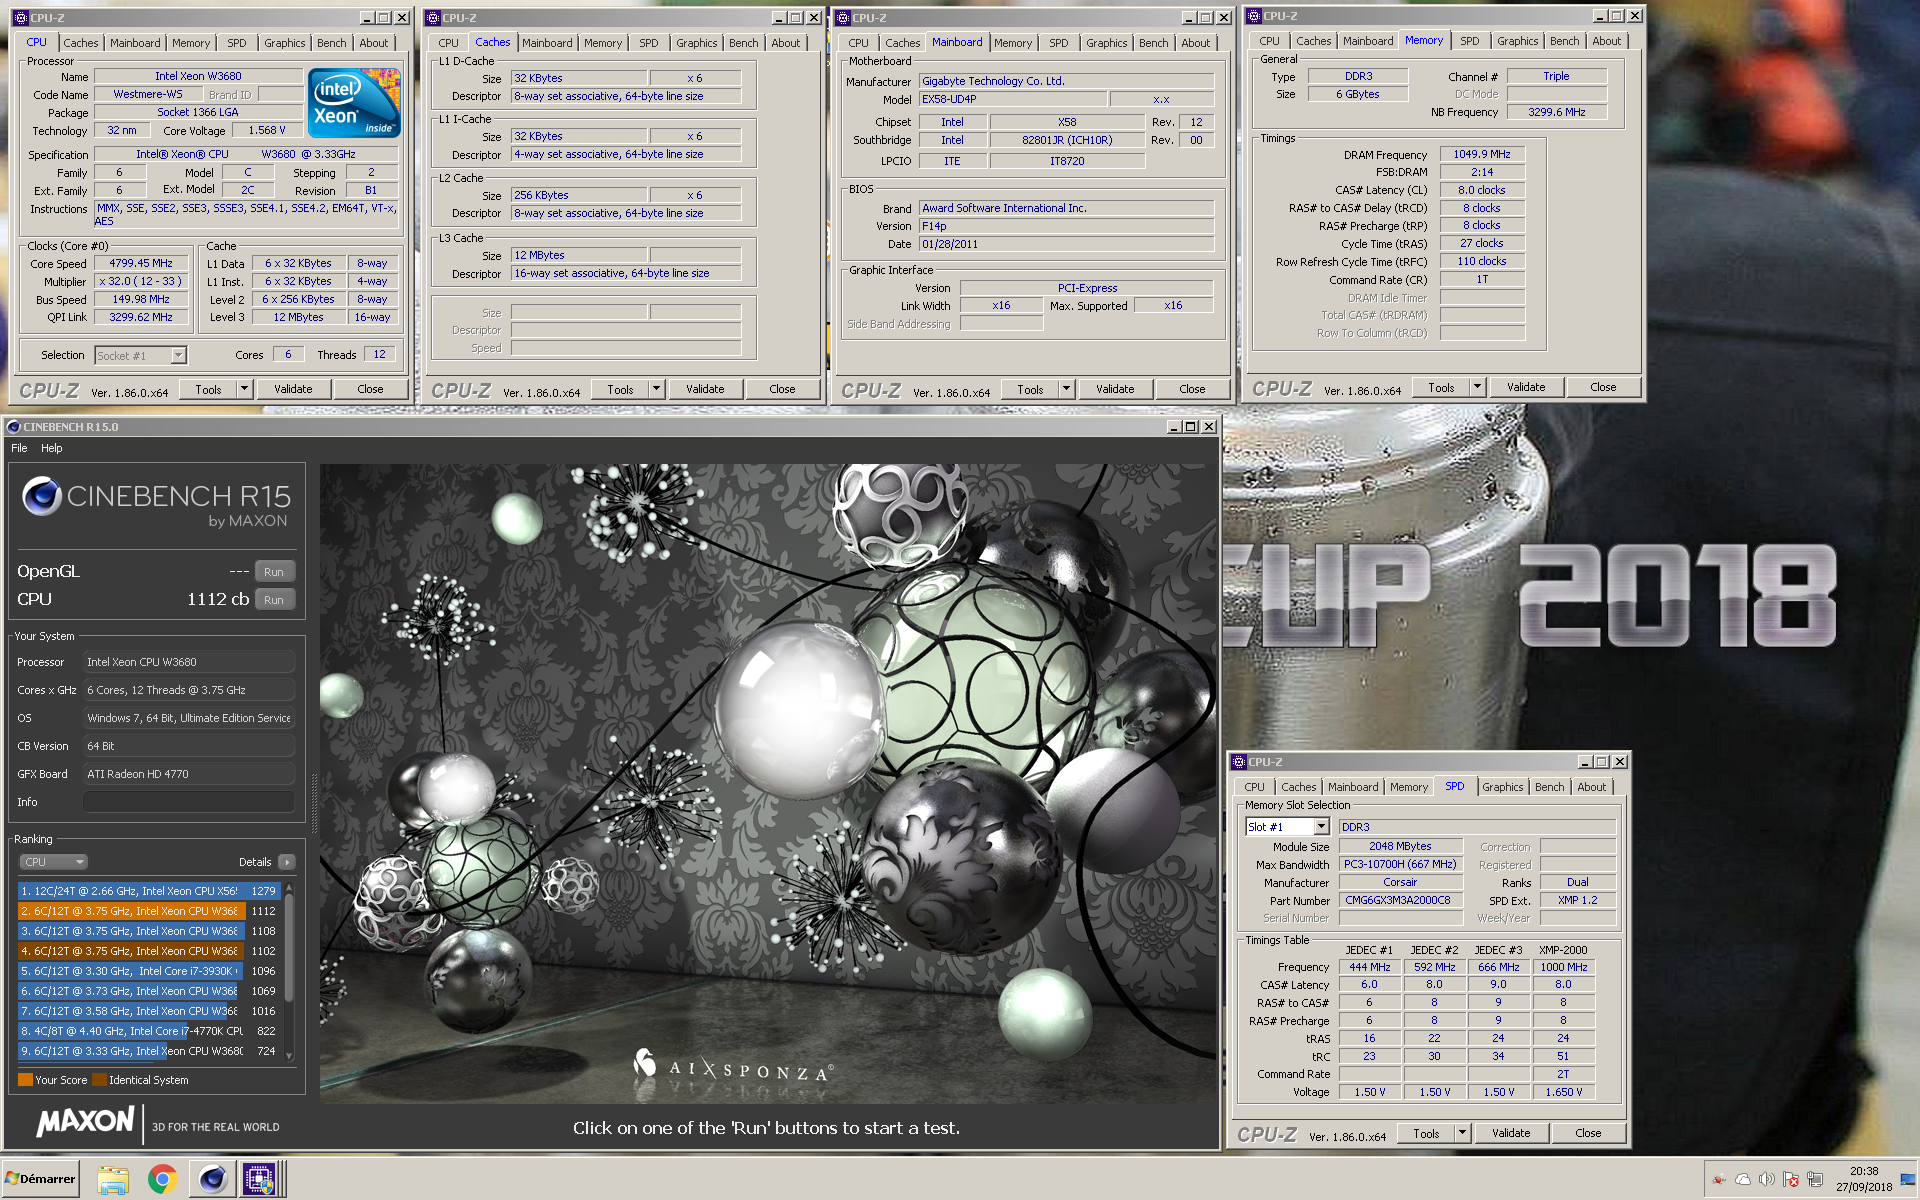Screen dimensions: 1920x1200
Task: Click the Démarrer start button
Action: coord(40,1179)
